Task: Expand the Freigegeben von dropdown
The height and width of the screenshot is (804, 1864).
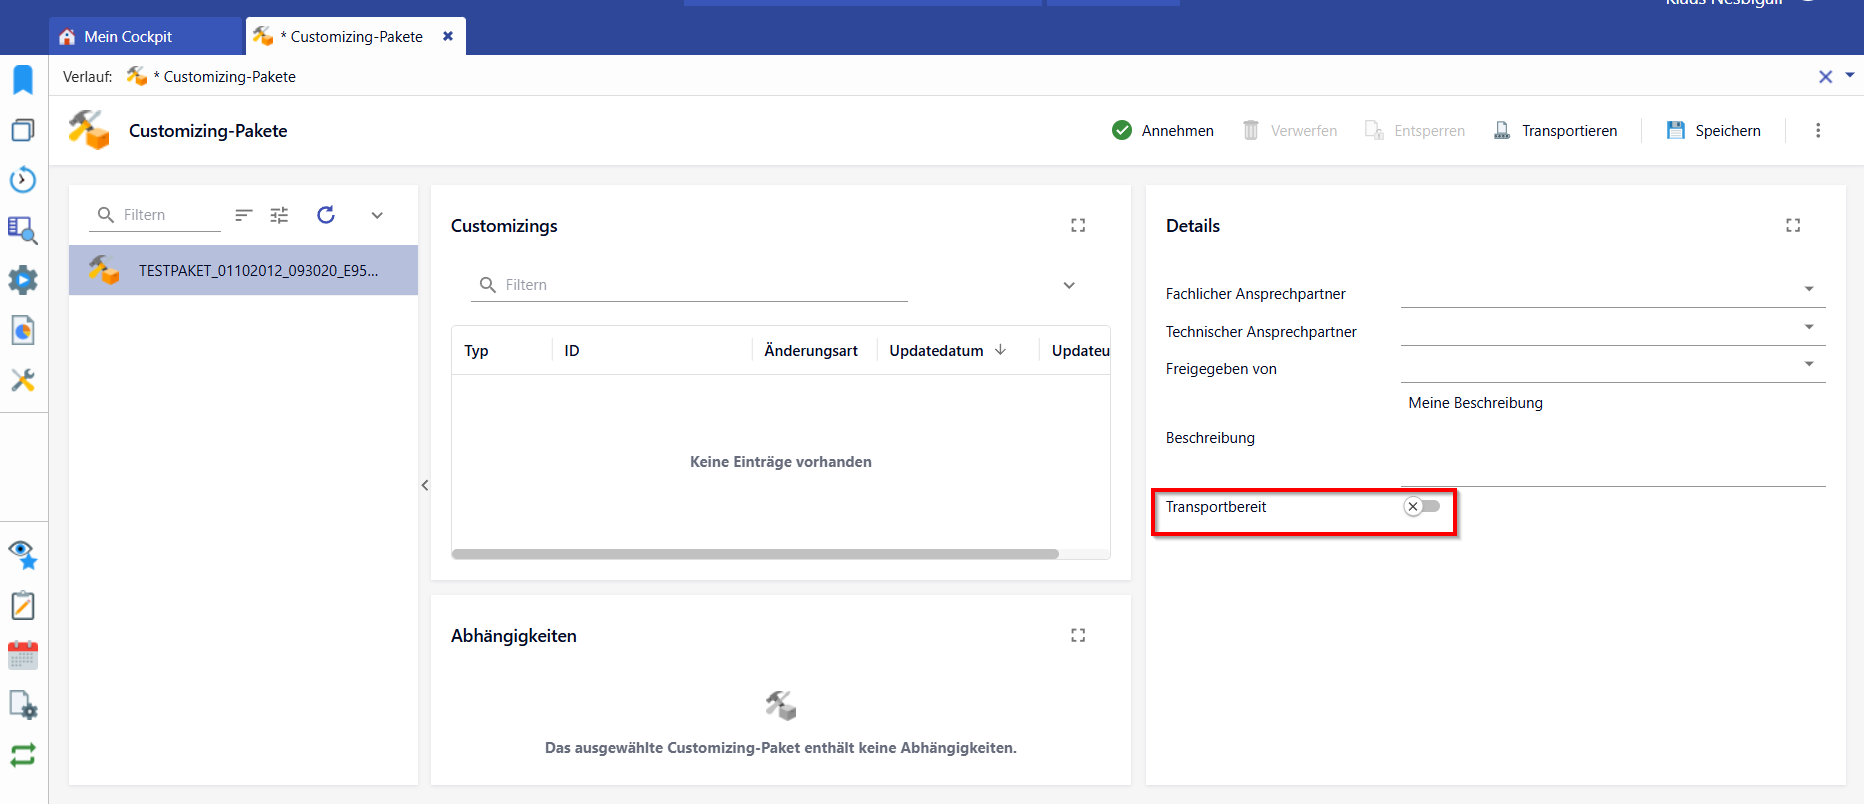Action: point(1809,364)
